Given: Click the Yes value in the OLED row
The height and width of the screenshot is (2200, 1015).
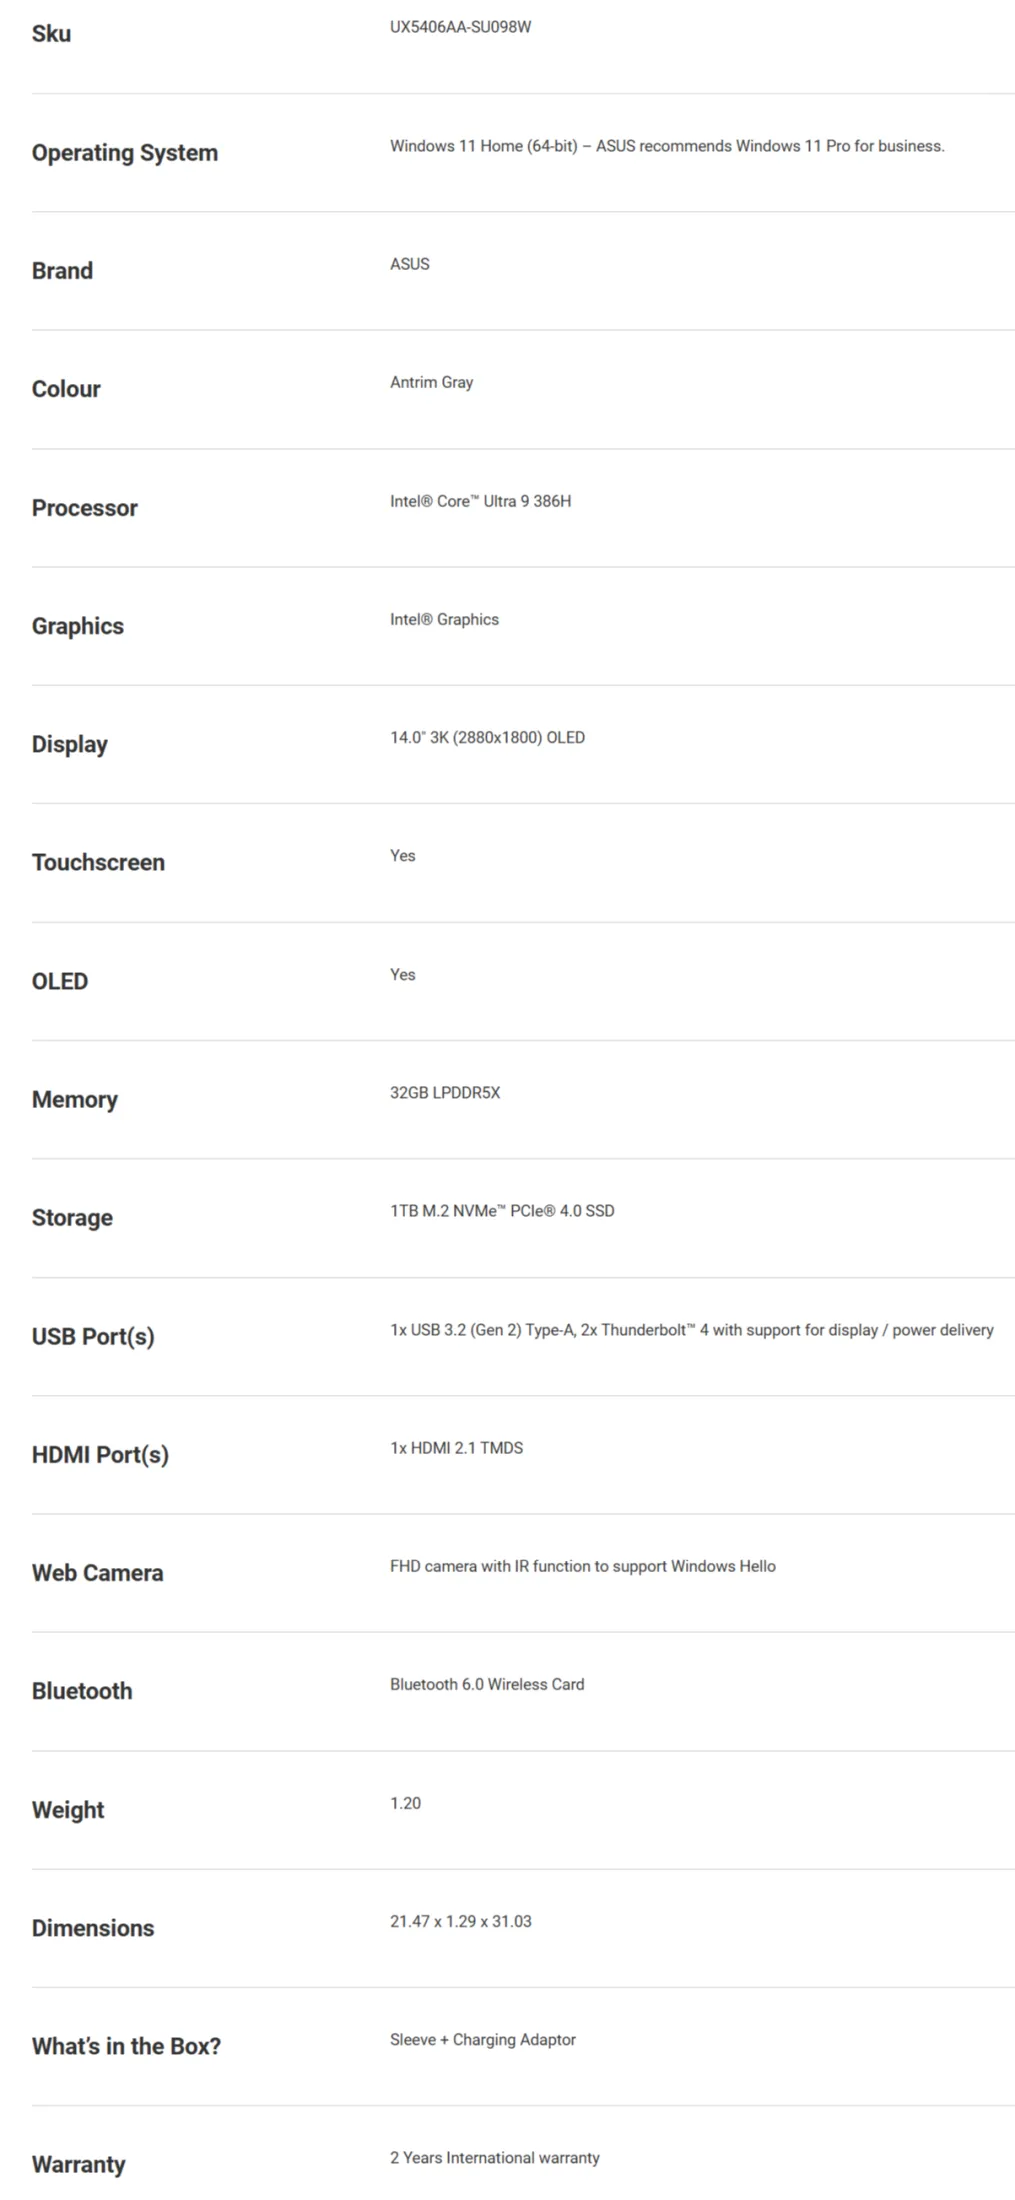Looking at the screenshot, I should pyautogui.click(x=402, y=974).
